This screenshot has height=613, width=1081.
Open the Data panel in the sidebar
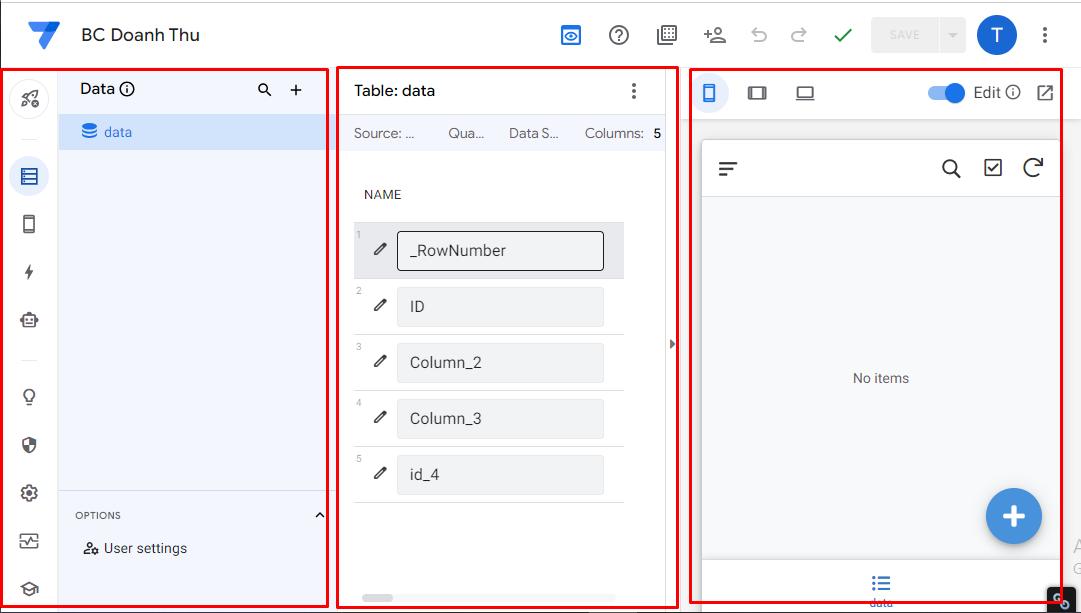tap(29, 176)
